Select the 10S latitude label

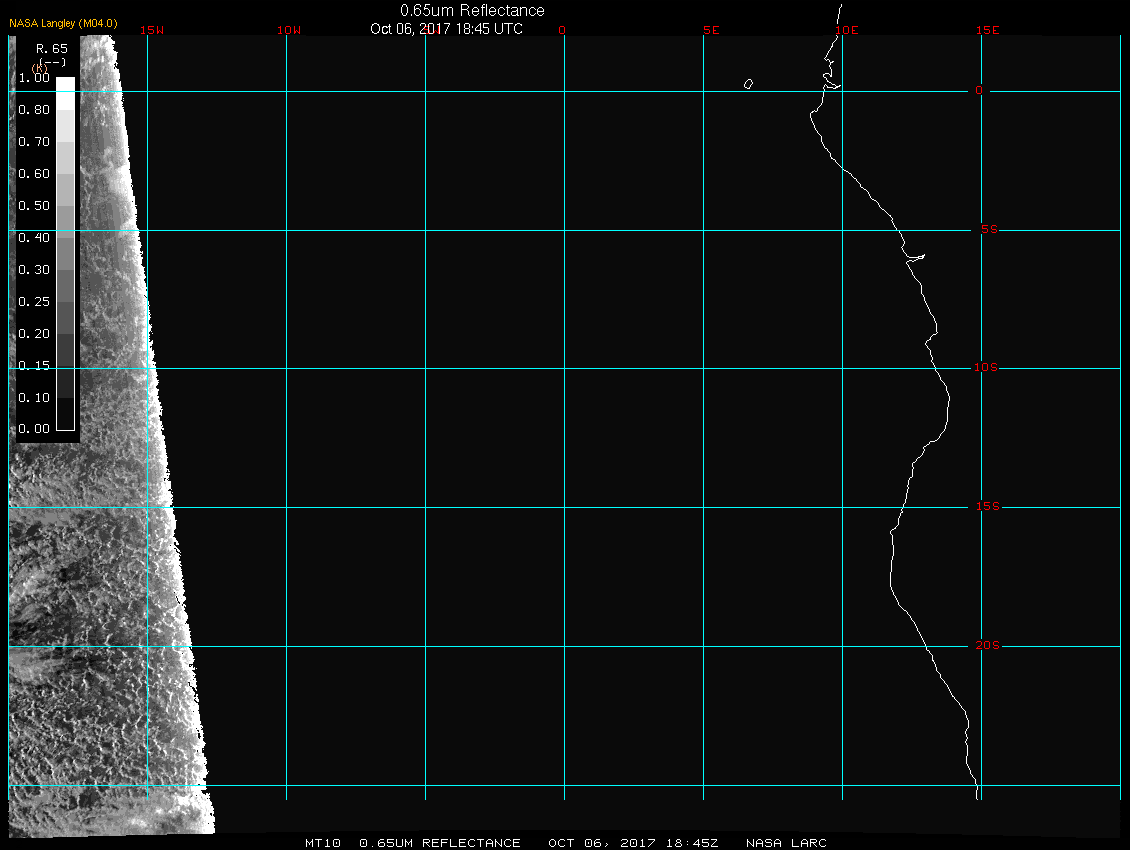[985, 368]
